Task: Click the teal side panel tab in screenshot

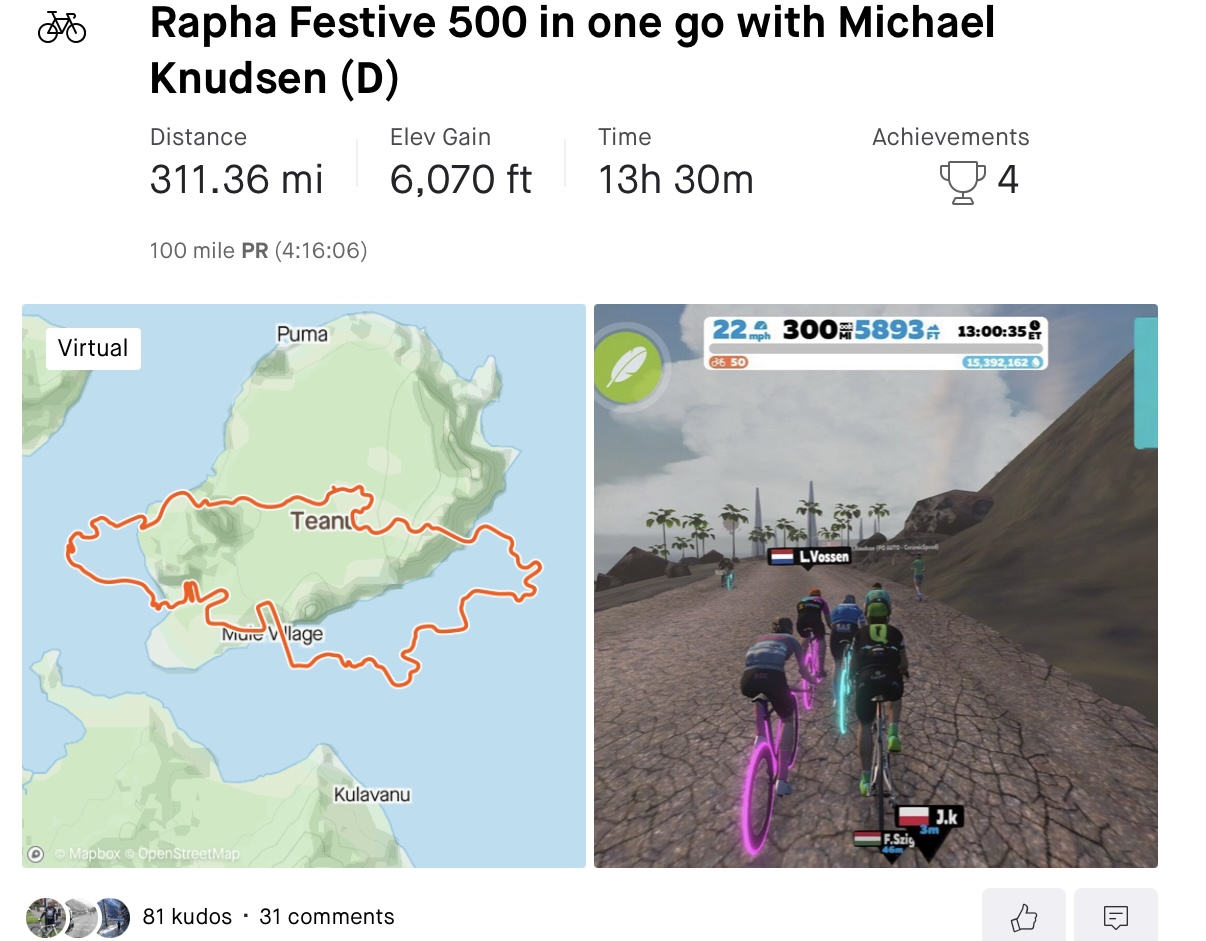Action: tap(1146, 382)
